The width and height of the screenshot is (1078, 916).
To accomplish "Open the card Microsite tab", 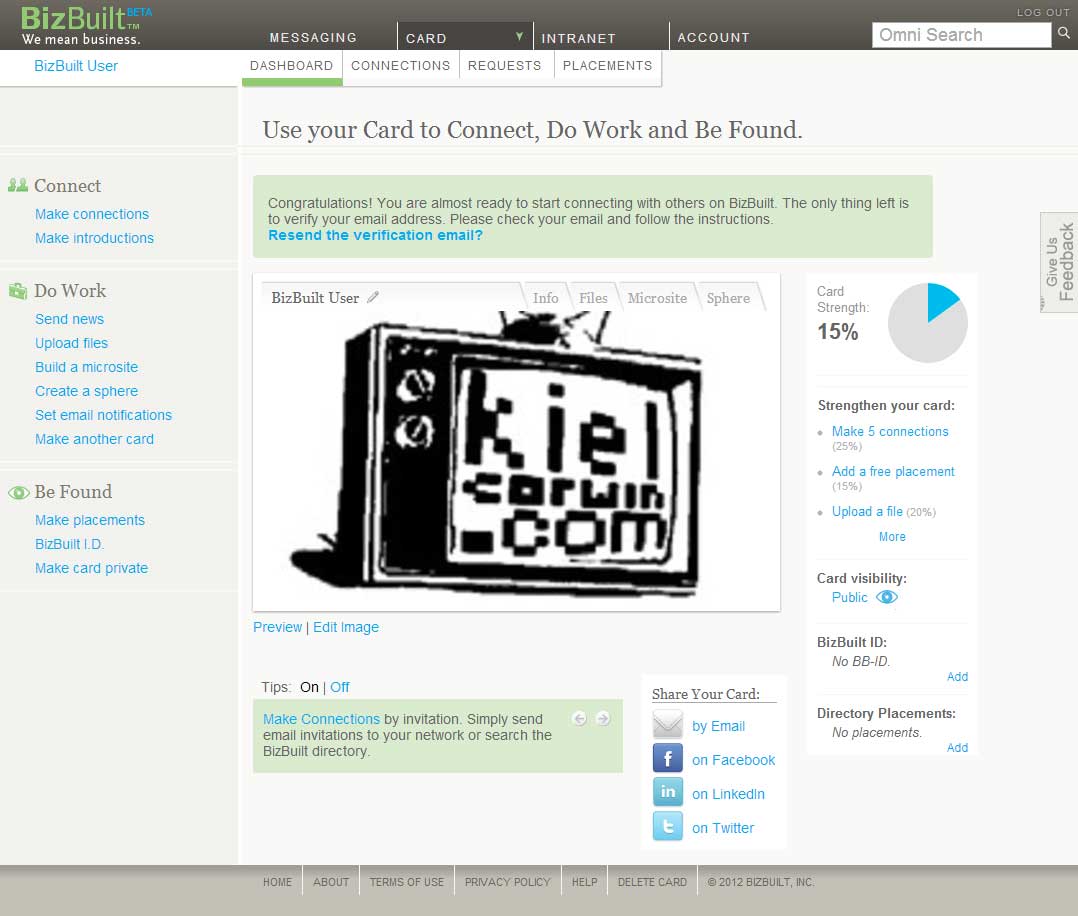I will pos(657,298).
